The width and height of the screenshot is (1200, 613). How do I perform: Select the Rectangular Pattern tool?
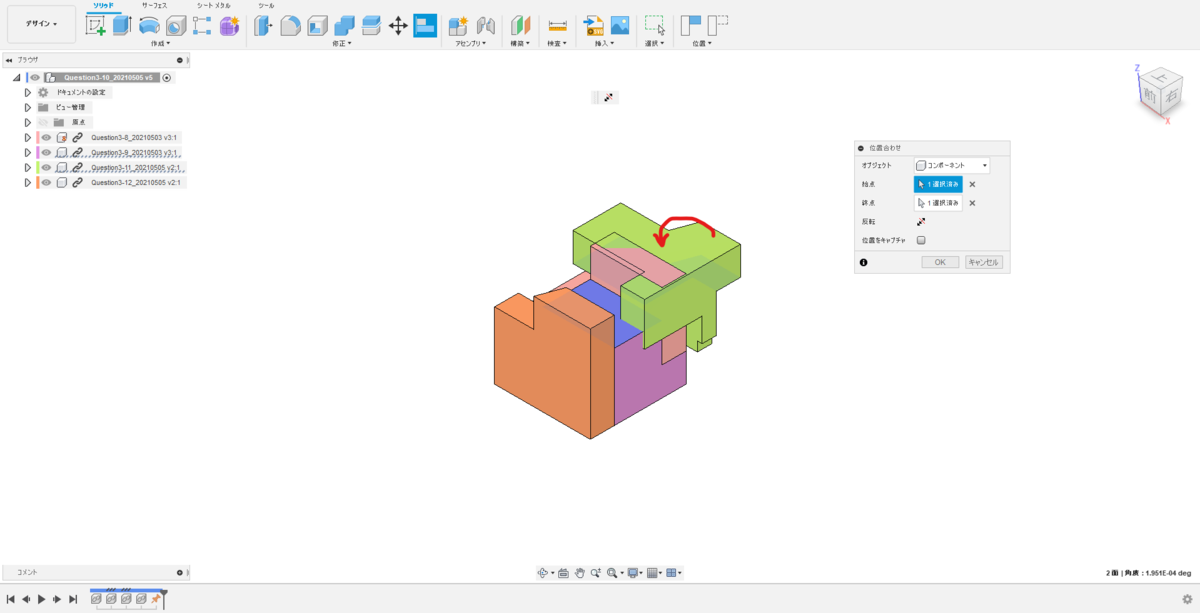coord(202,26)
